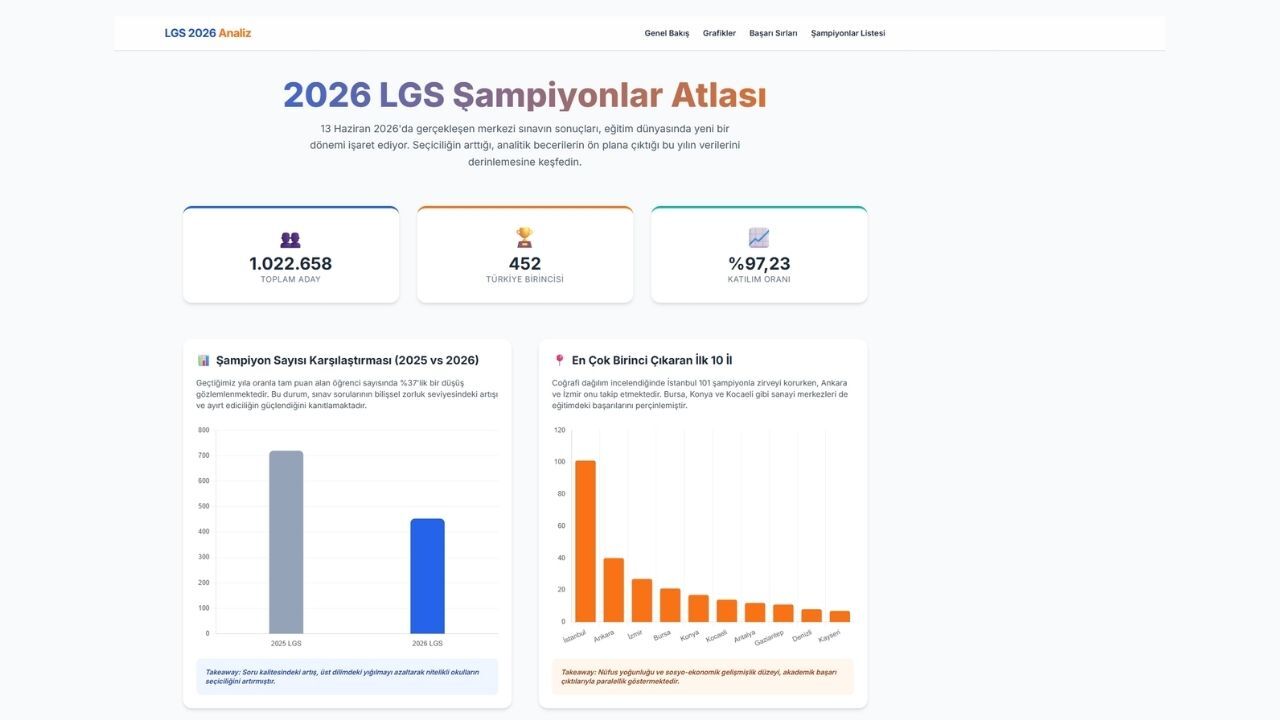The width and height of the screenshot is (1280, 720).
Task: Click the trophy icon above Türkiye Birincisi
Action: [x=525, y=238]
